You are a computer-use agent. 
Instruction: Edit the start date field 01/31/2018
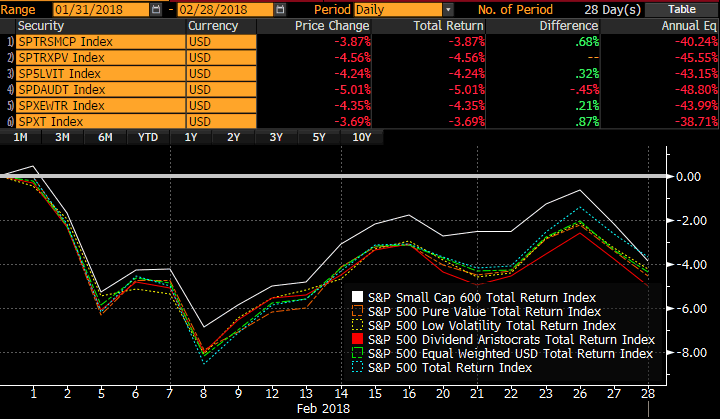click(101, 9)
